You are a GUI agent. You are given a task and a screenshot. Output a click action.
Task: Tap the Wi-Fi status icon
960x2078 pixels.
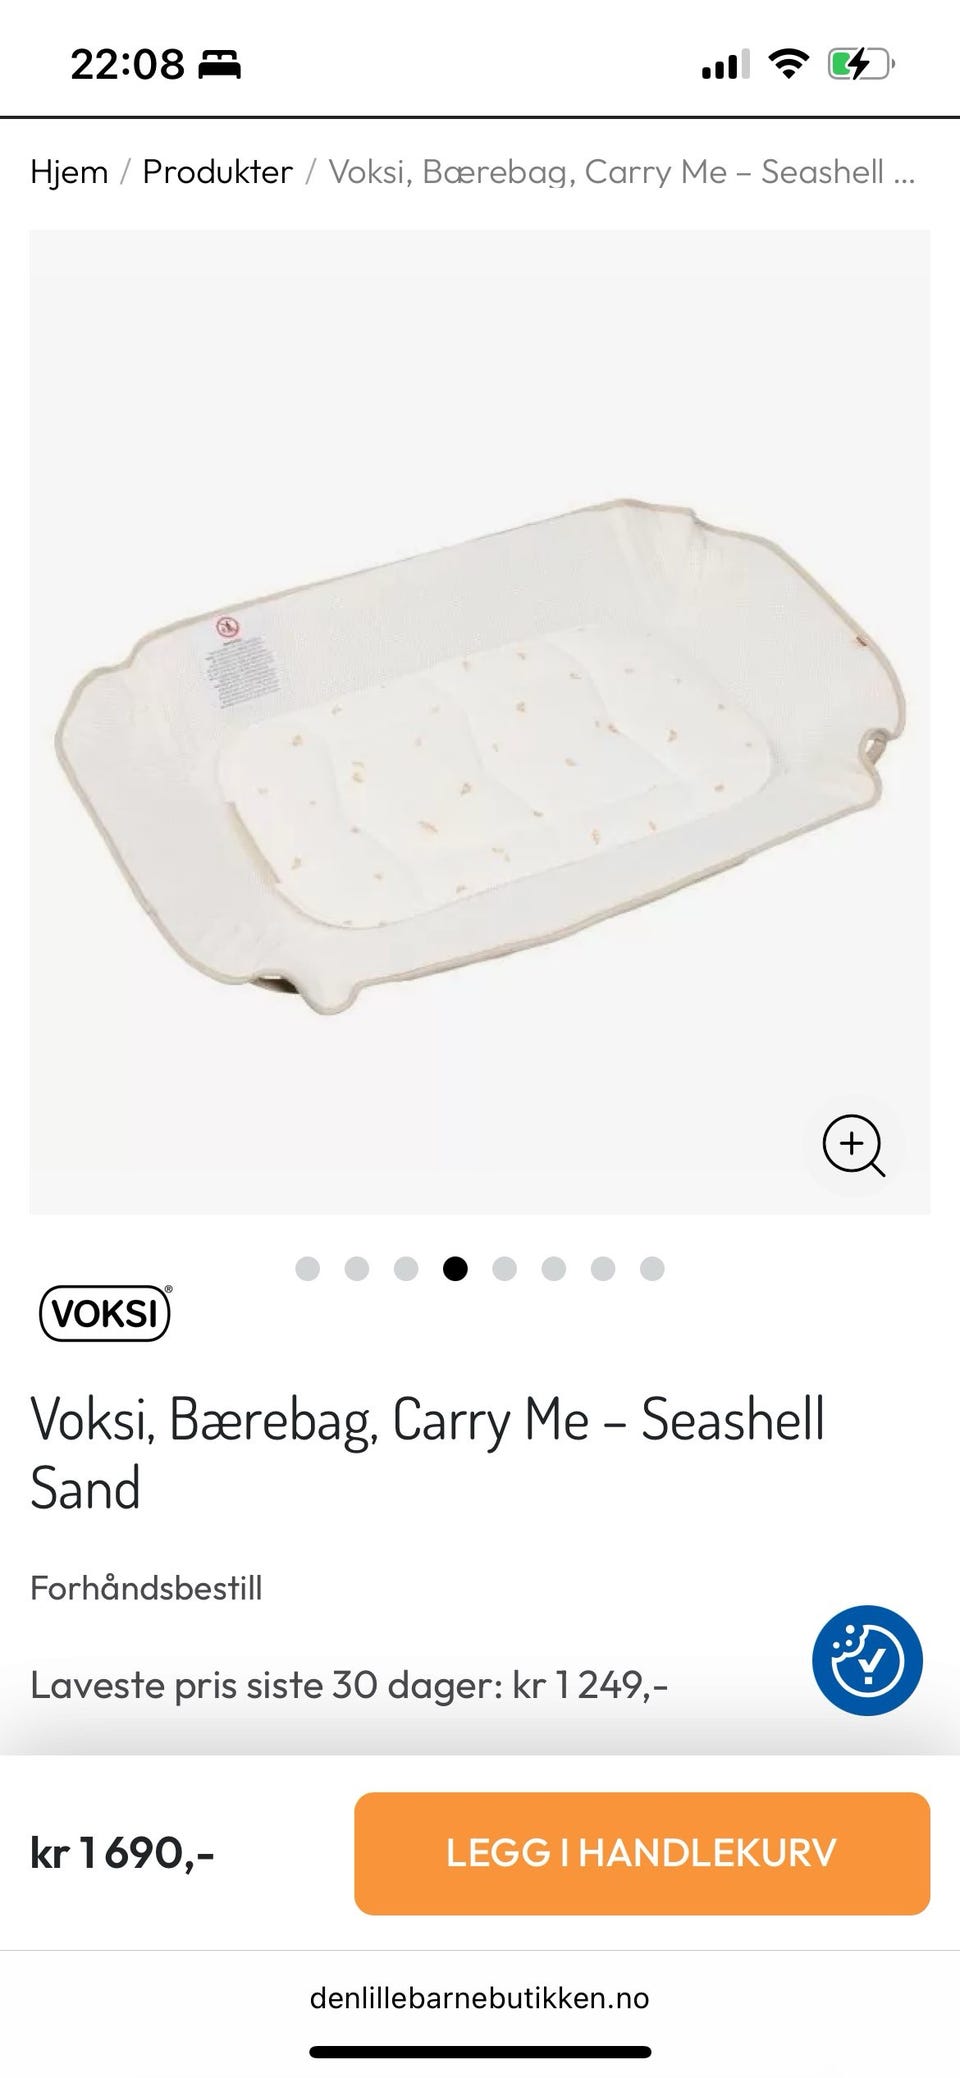point(789,65)
